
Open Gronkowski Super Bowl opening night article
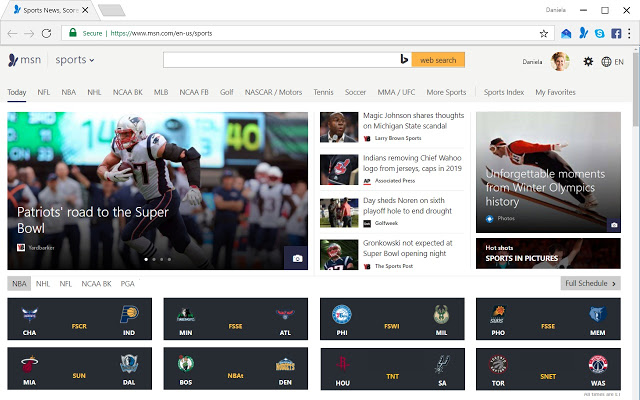click(408, 248)
